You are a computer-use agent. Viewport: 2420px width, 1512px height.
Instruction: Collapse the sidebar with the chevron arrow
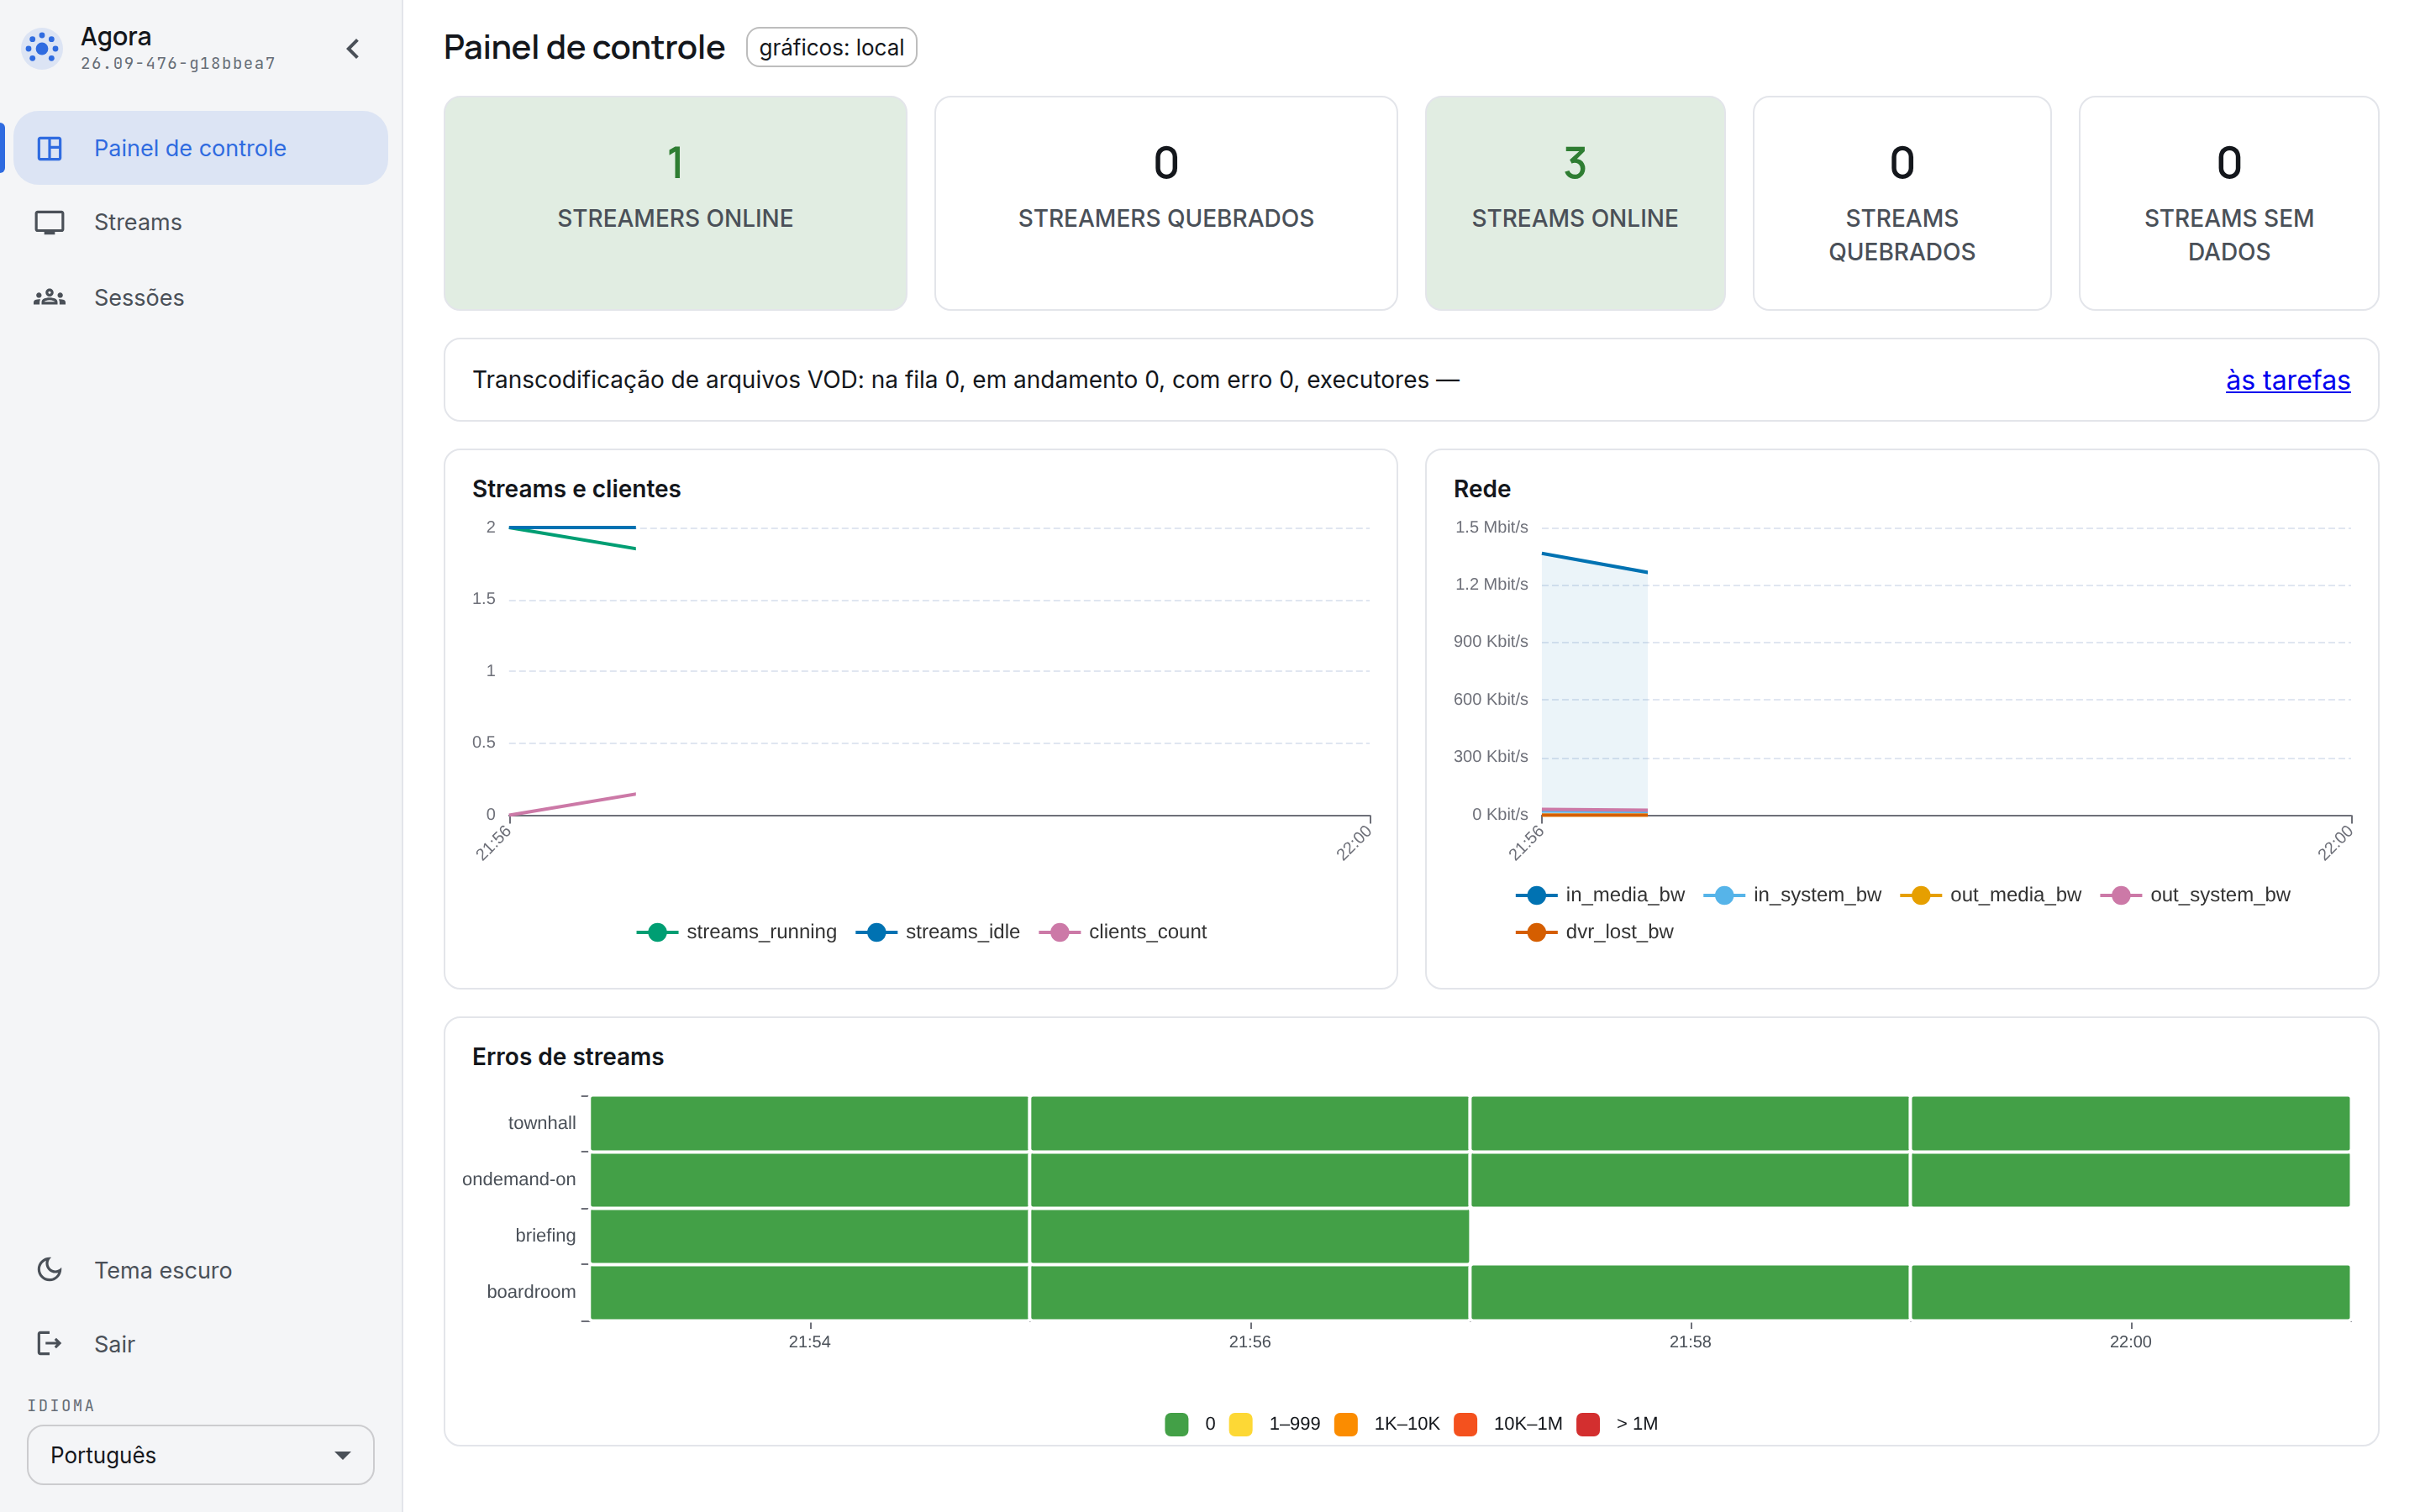353,48
